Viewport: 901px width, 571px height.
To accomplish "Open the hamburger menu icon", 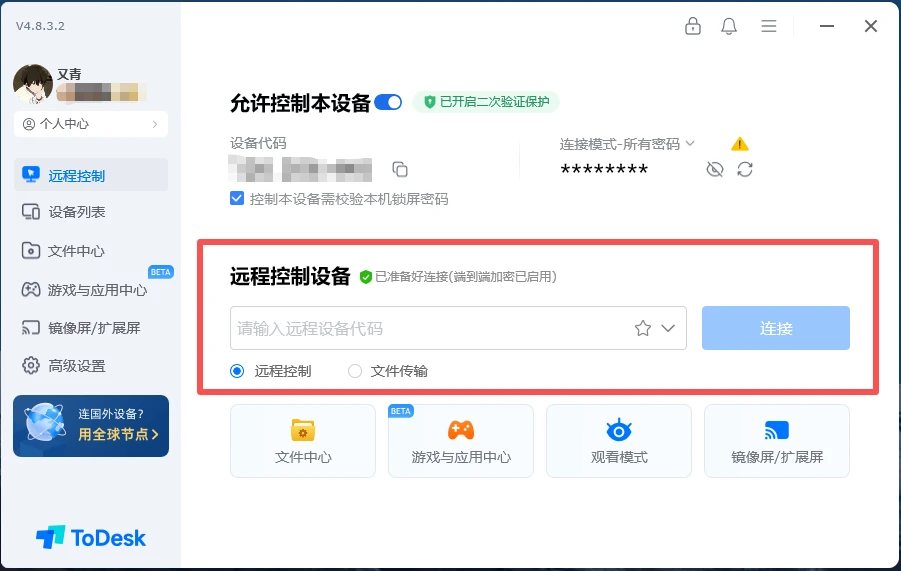I will click(769, 26).
